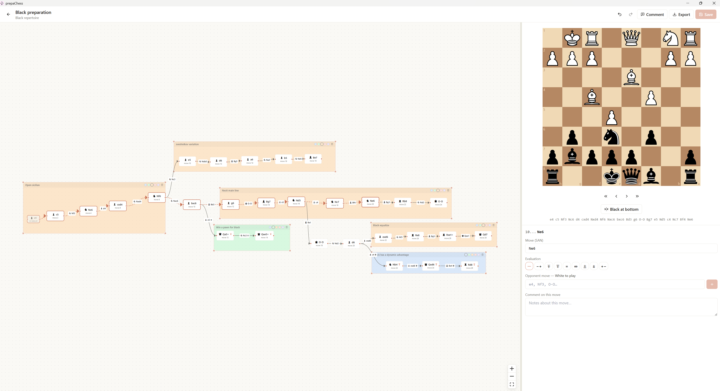Close the Win a pawn for black group
The width and height of the screenshot is (720, 391).
[x=287, y=227]
